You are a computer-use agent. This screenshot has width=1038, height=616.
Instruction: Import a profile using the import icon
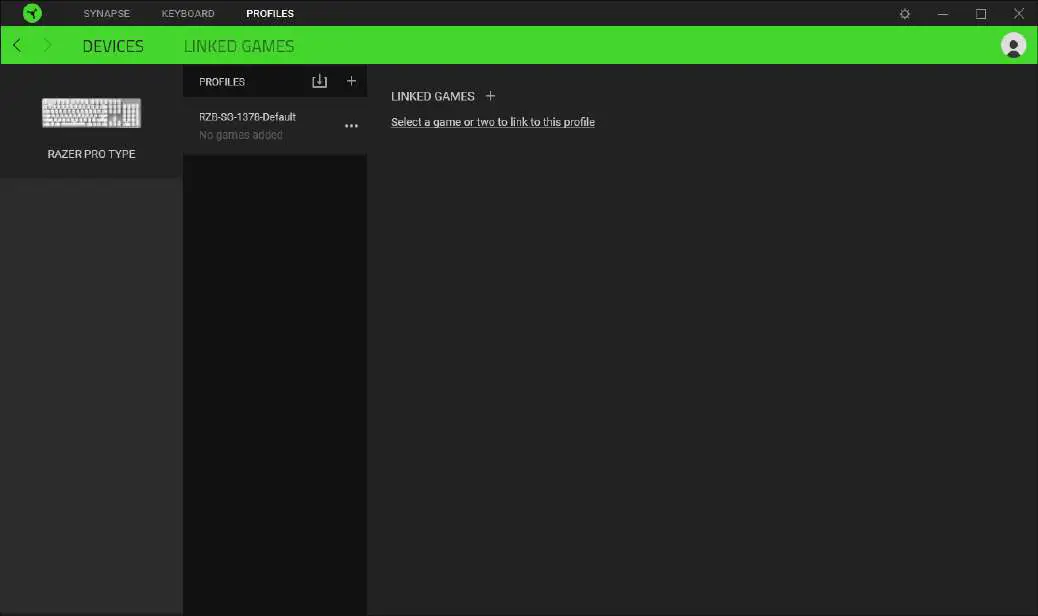[x=320, y=81]
